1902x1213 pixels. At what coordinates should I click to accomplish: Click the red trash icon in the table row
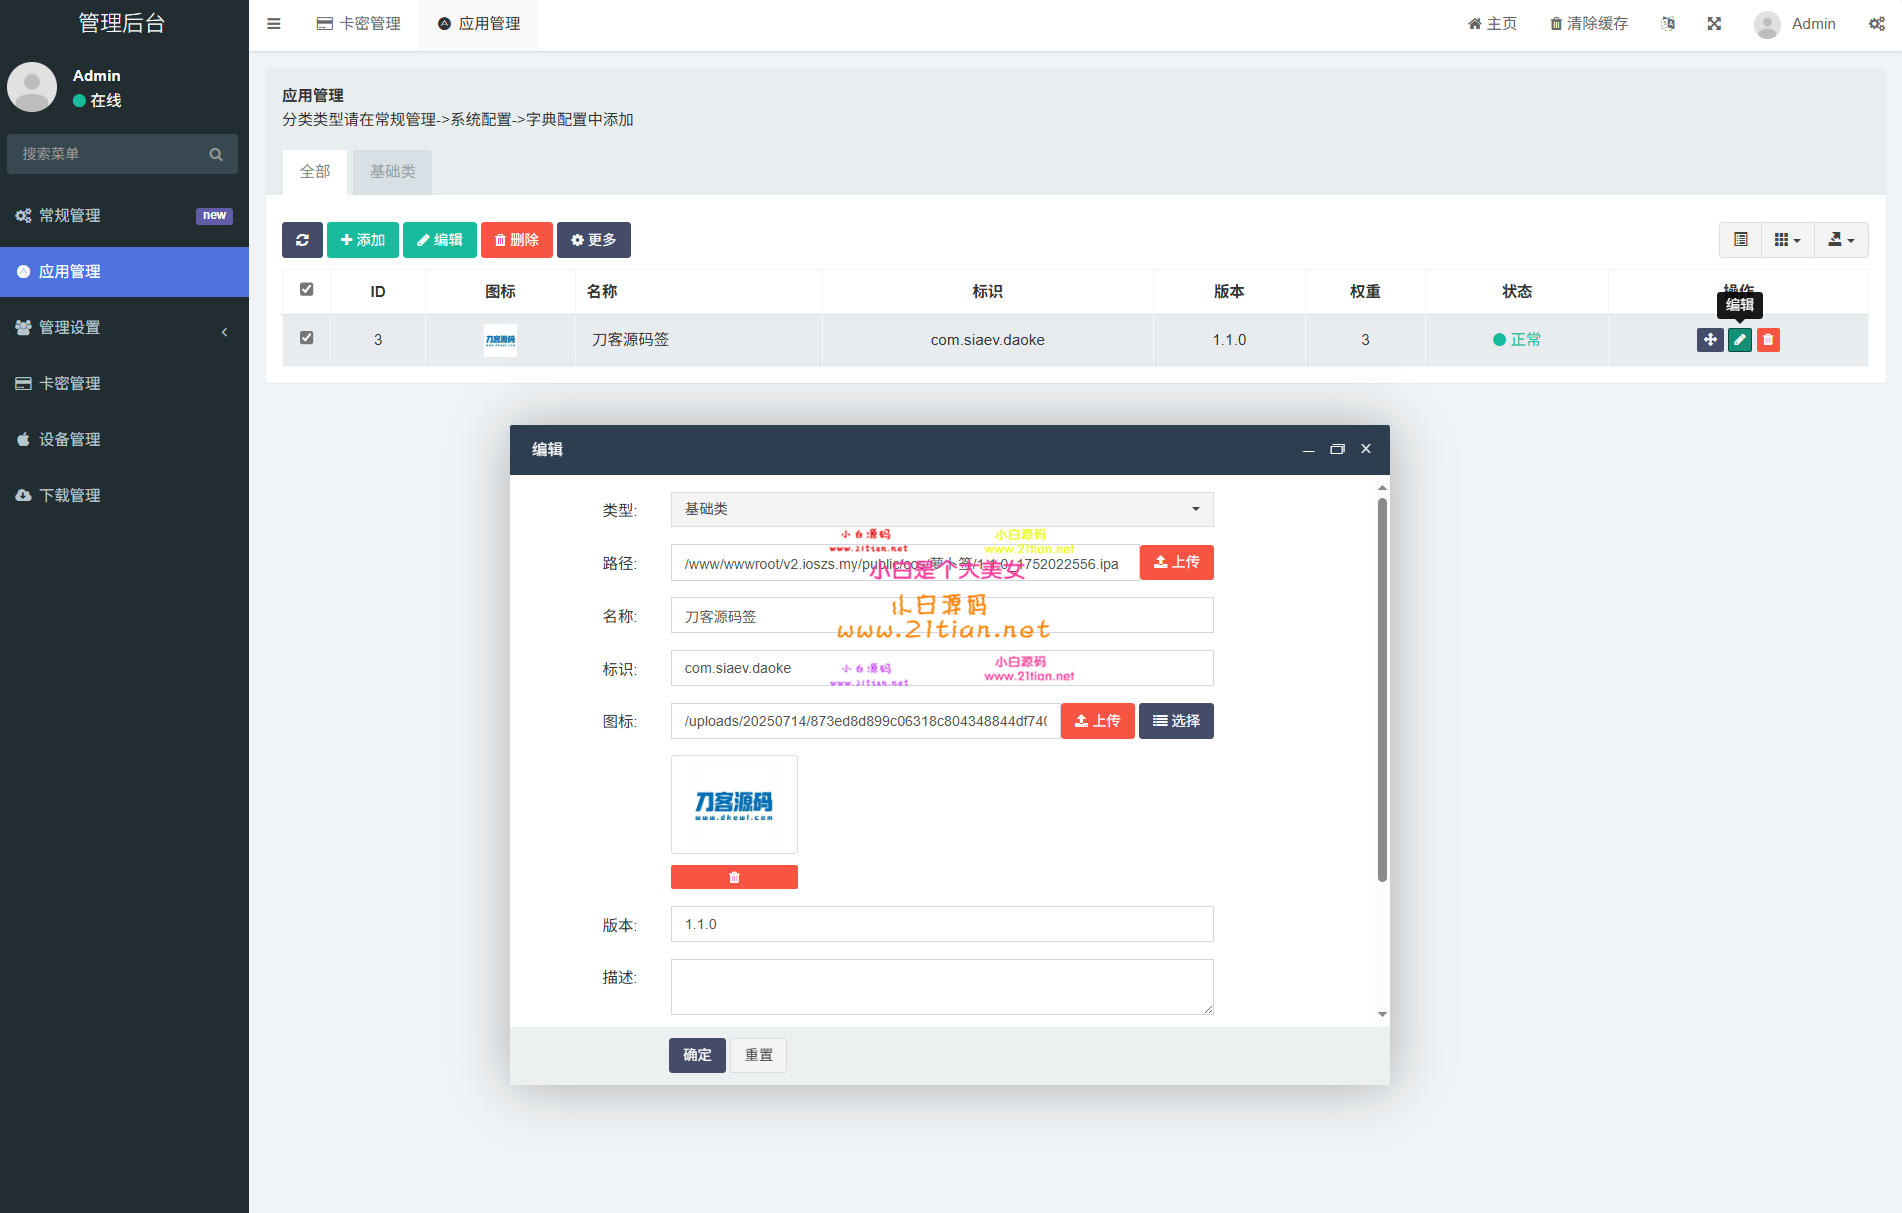pyautogui.click(x=1768, y=340)
